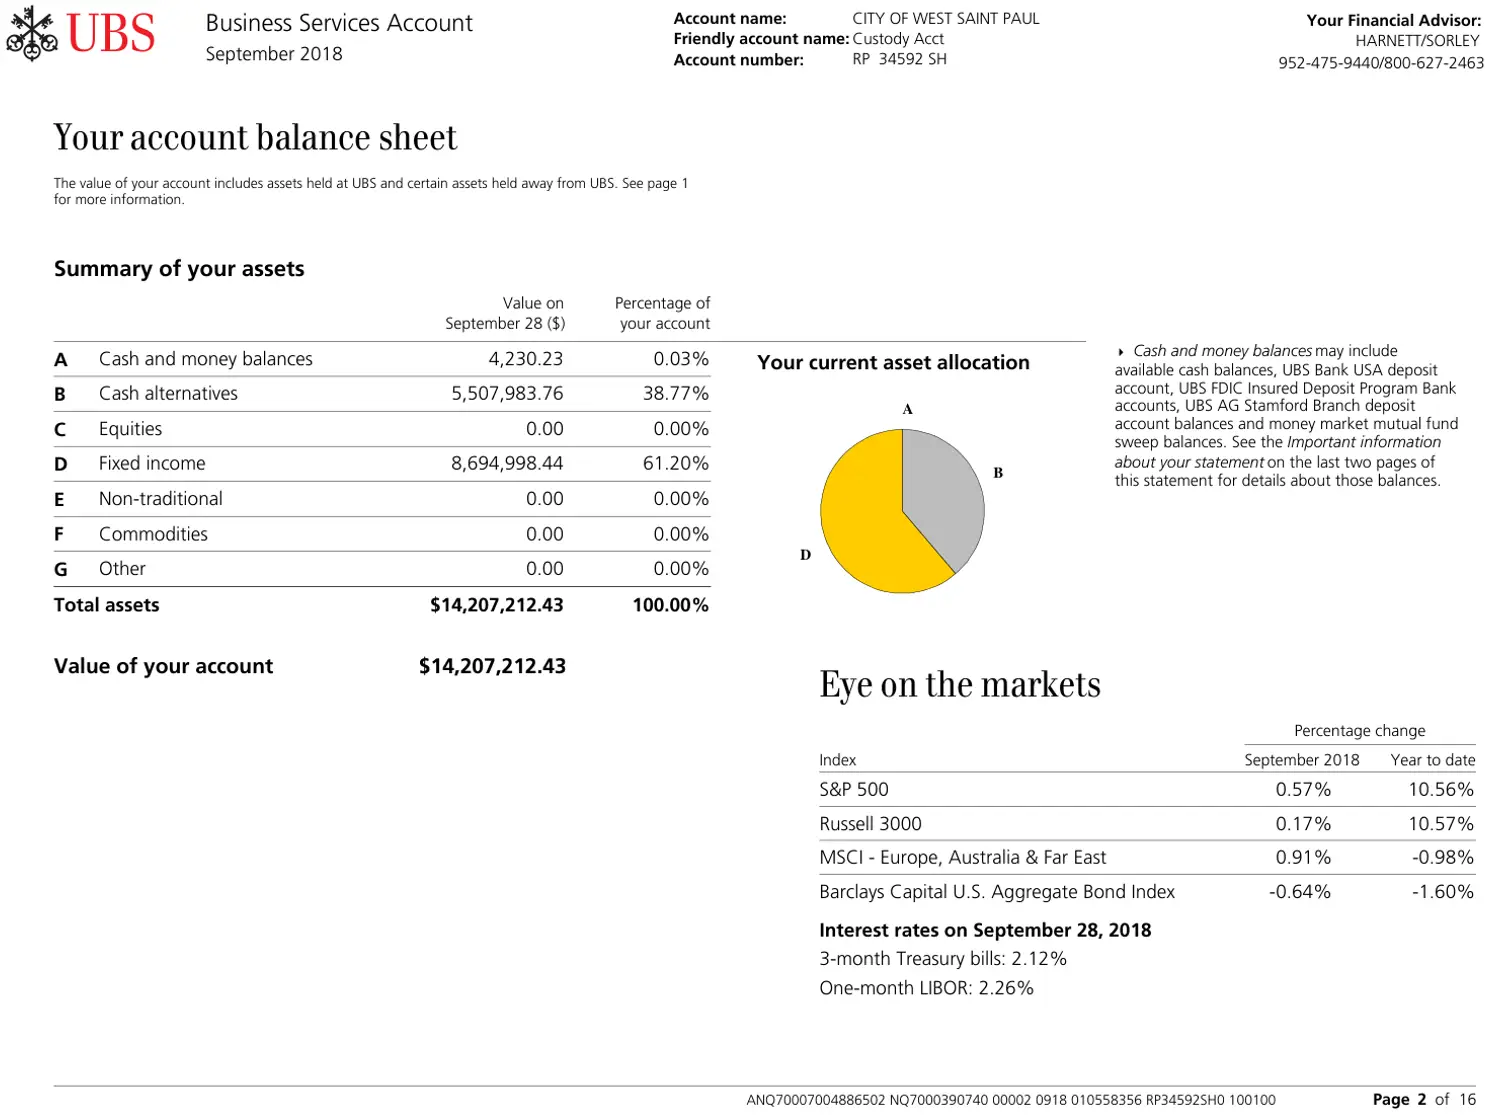Click the "Equities" row label
Viewport: 1490px width, 1115px height.
pyautogui.click(x=130, y=429)
